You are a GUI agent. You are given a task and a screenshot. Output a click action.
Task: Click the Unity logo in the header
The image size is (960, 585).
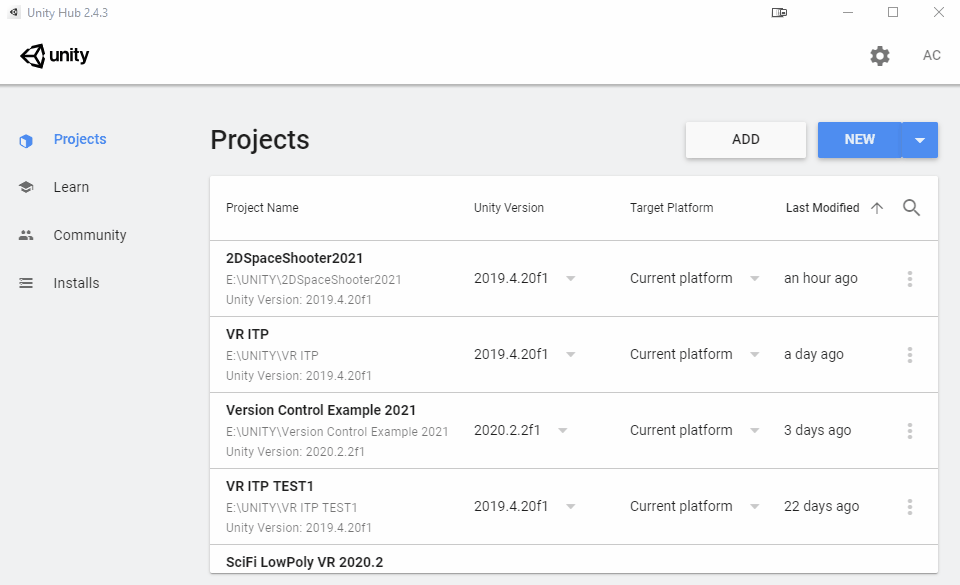pyautogui.click(x=55, y=56)
